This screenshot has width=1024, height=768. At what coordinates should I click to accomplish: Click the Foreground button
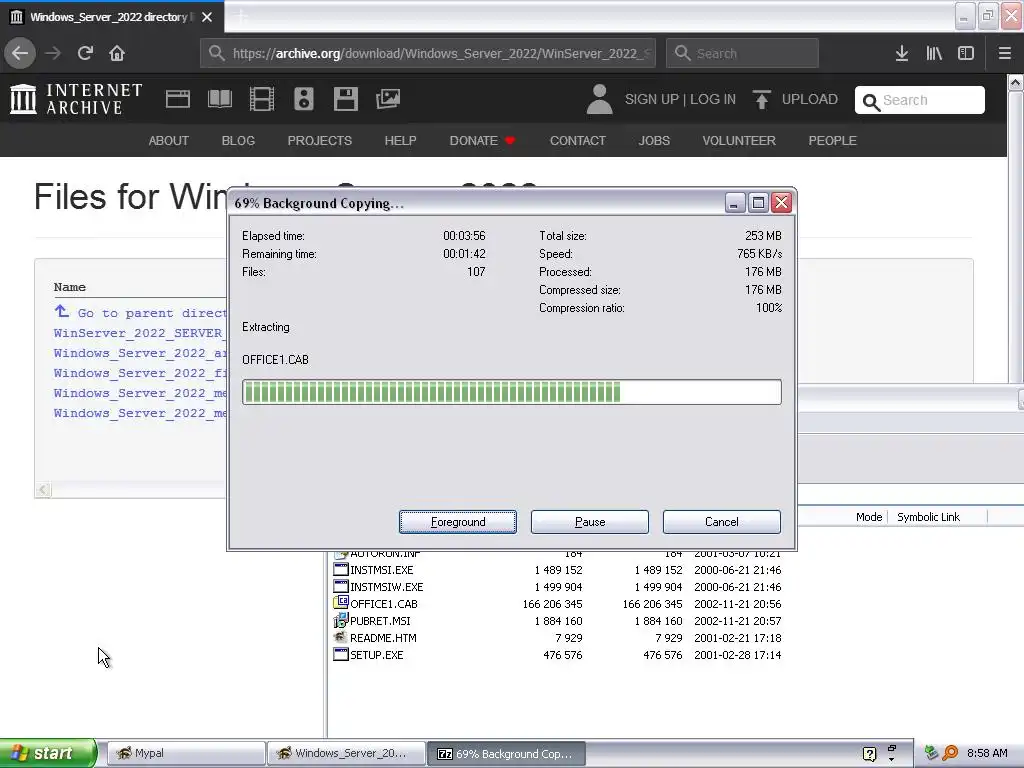pyautogui.click(x=458, y=522)
